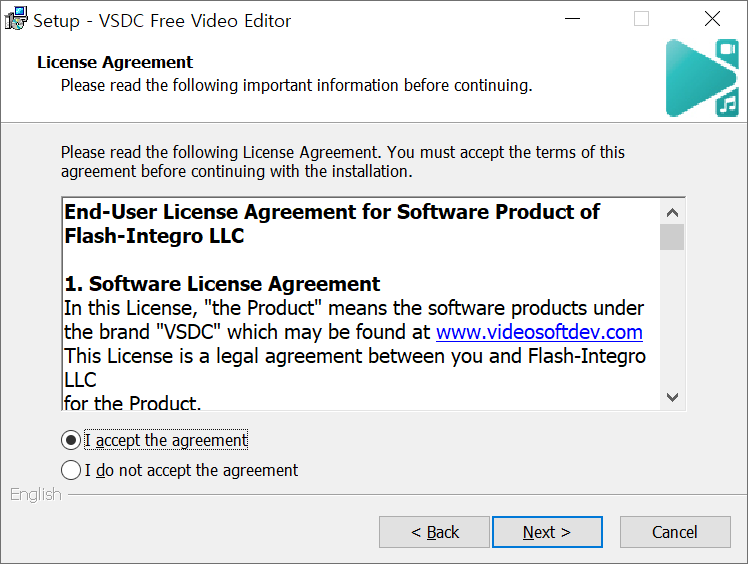The image size is (748, 564).
Task: Open the www.videosoftdev.com link
Action: (x=539, y=332)
